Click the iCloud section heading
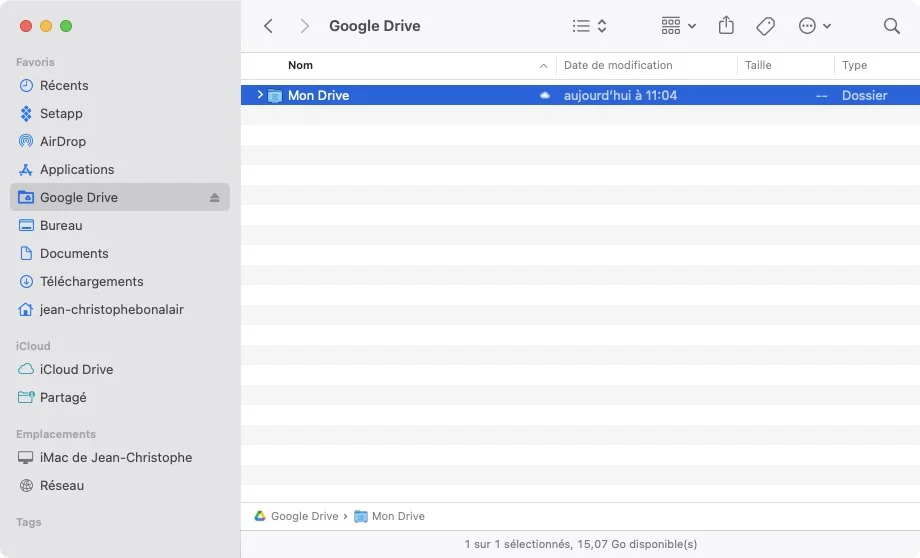The height and width of the screenshot is (558, 920). click(33, 346)
